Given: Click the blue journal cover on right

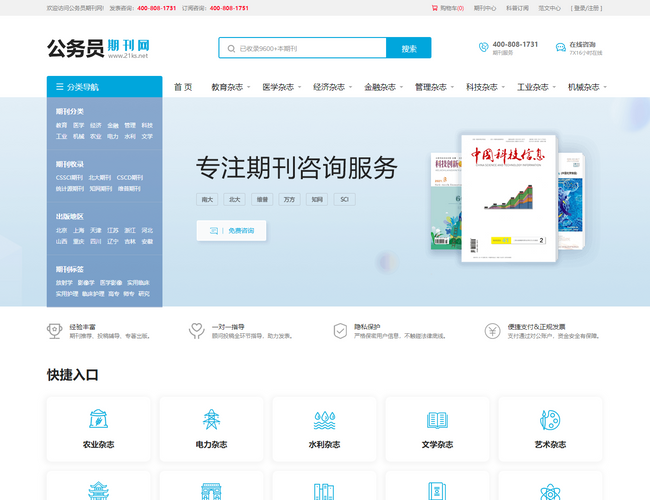Looking at the screenshot, I should coord(571,201).
